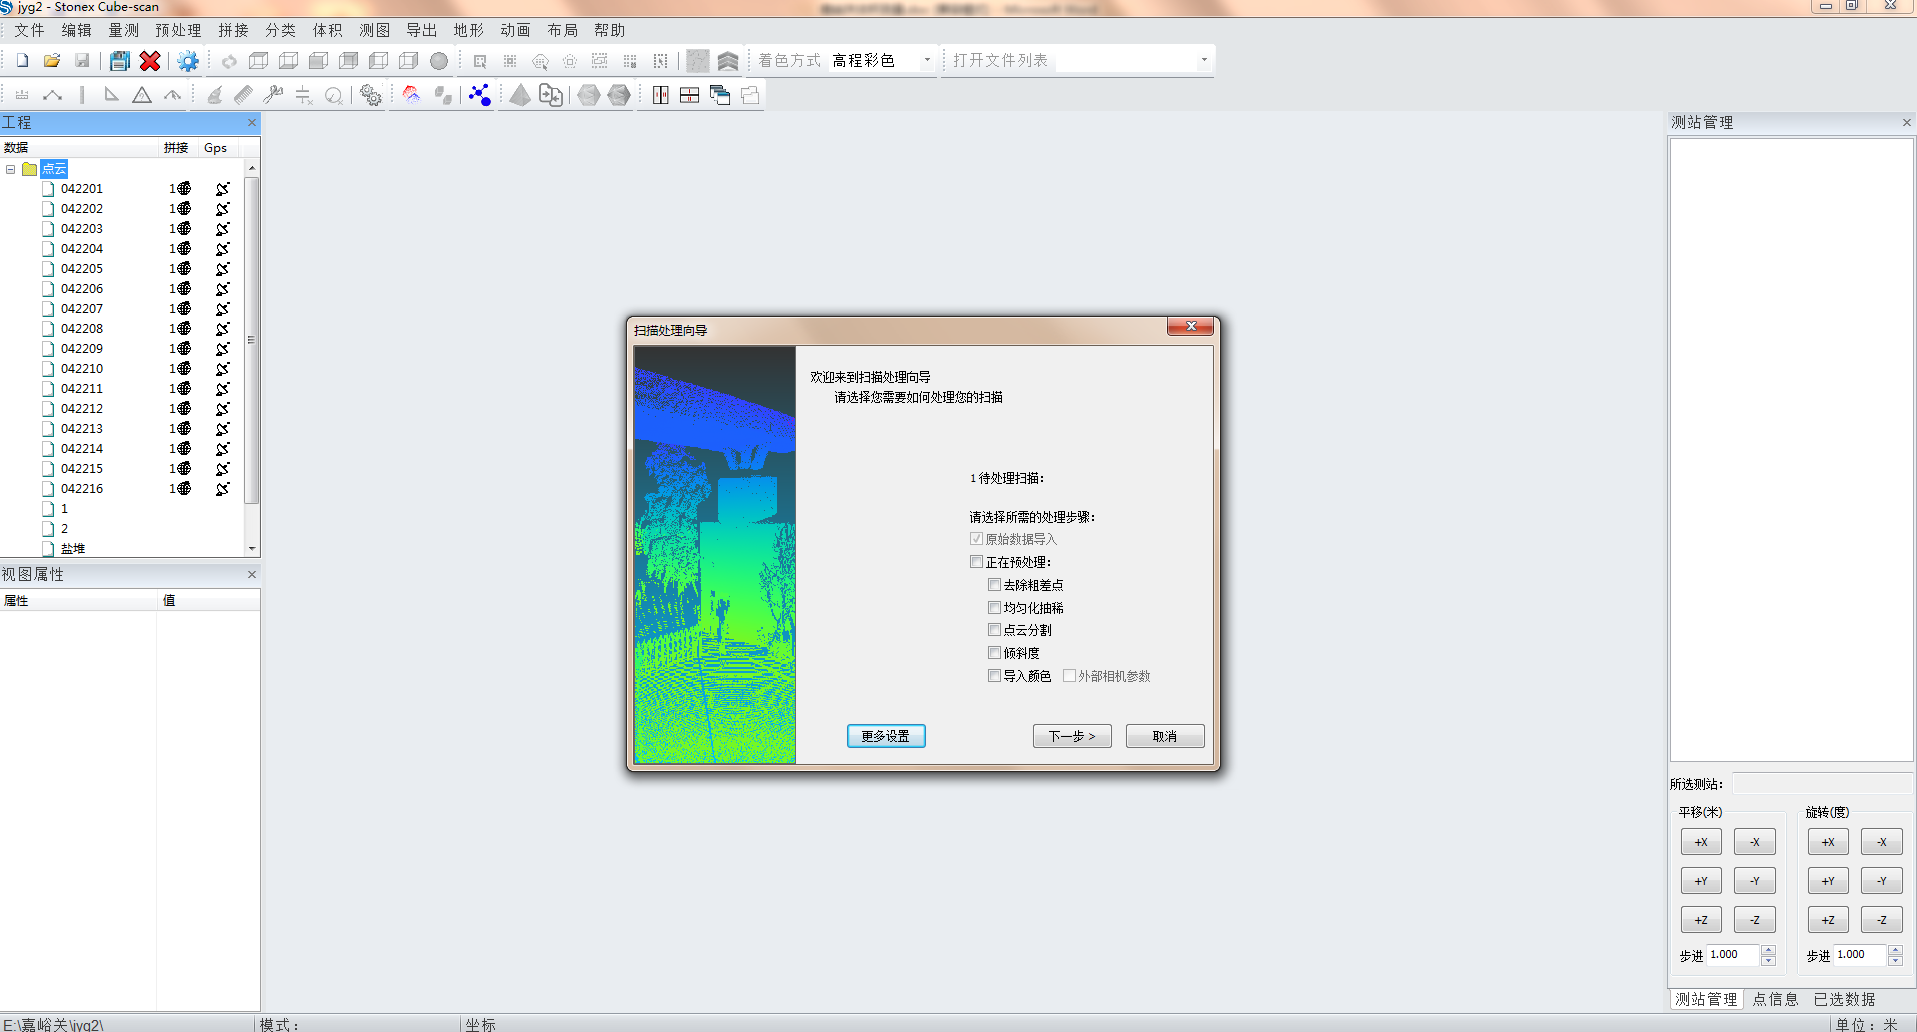The image size is (1917, 1032).
Task: Click the split vertical view layout icon
Action: tap(660, 95)
